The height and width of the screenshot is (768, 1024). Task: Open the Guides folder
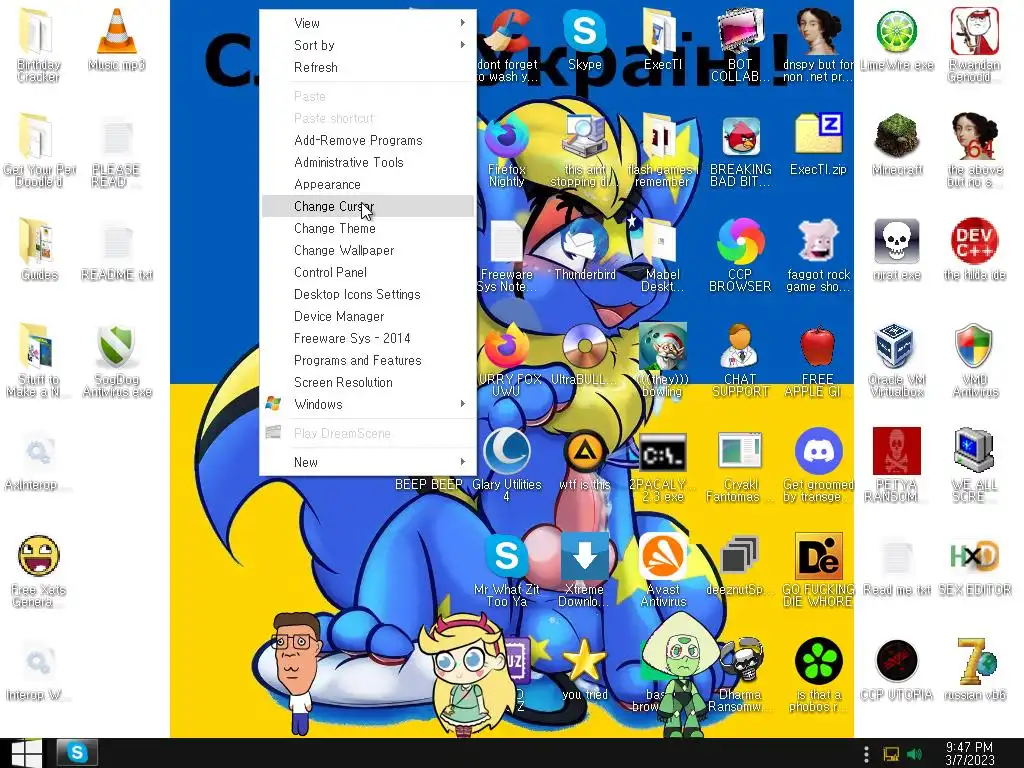coord(38,242)
